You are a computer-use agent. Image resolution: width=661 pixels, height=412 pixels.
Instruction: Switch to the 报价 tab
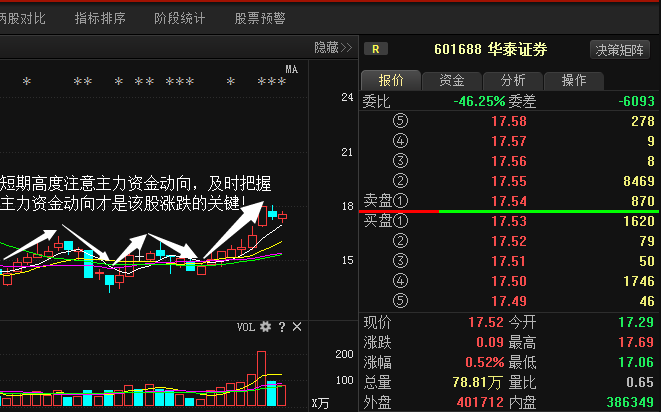(390, 81)
